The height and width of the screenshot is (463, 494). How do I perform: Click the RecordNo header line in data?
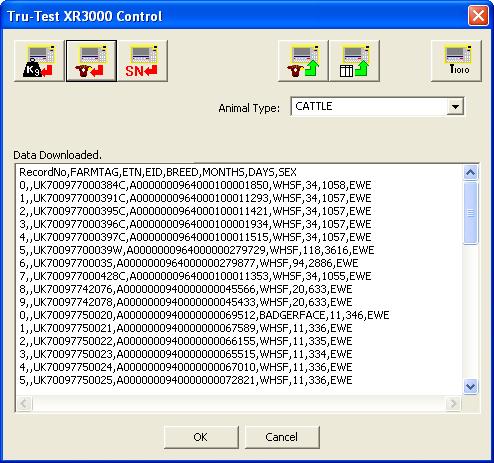158,172
